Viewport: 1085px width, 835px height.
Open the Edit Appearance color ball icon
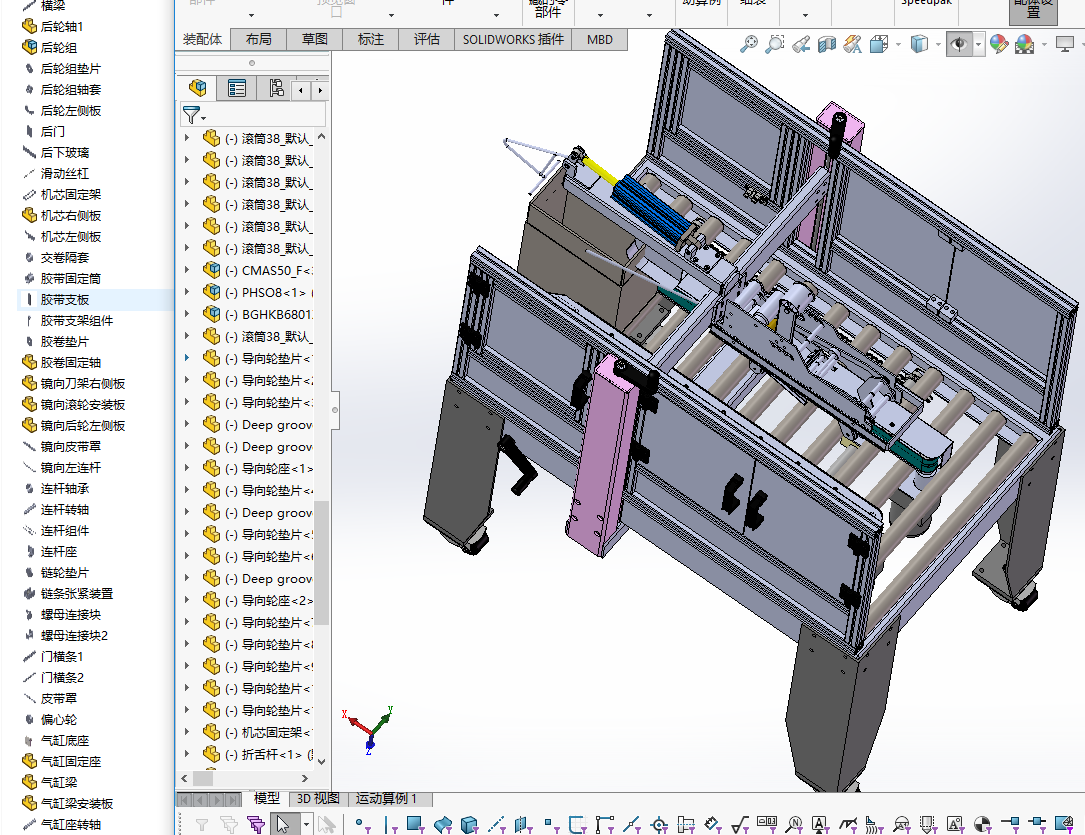pos(998,44)
